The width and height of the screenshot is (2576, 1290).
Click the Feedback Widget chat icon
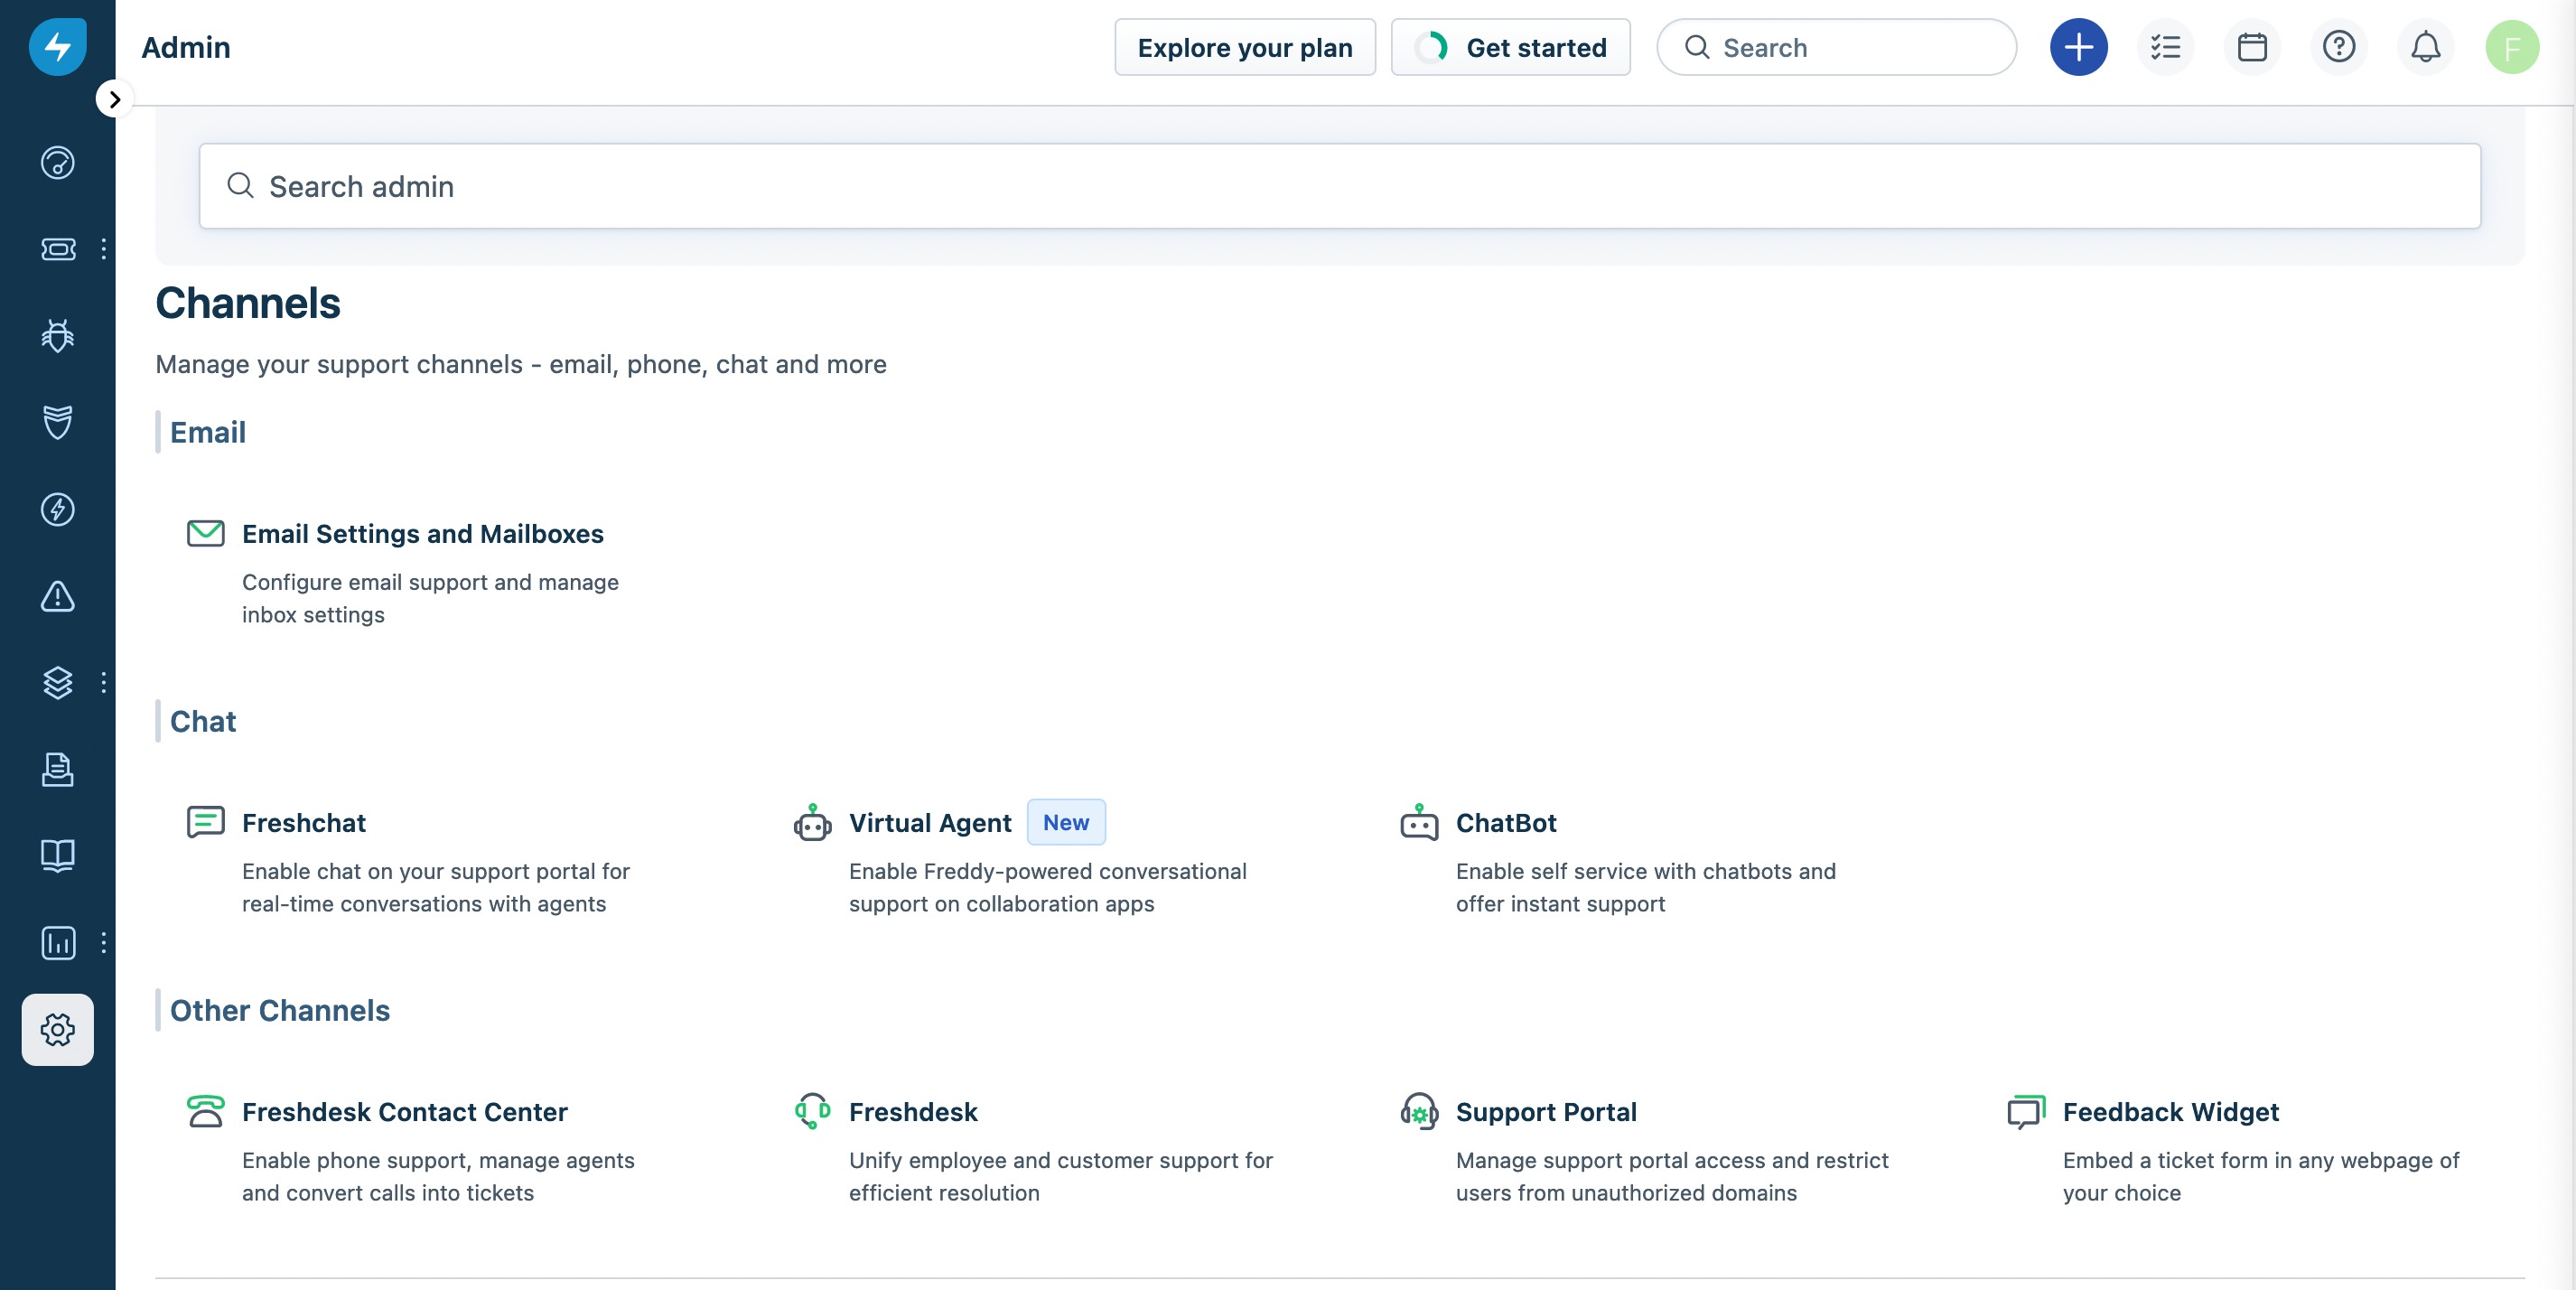(2026, 1111)
